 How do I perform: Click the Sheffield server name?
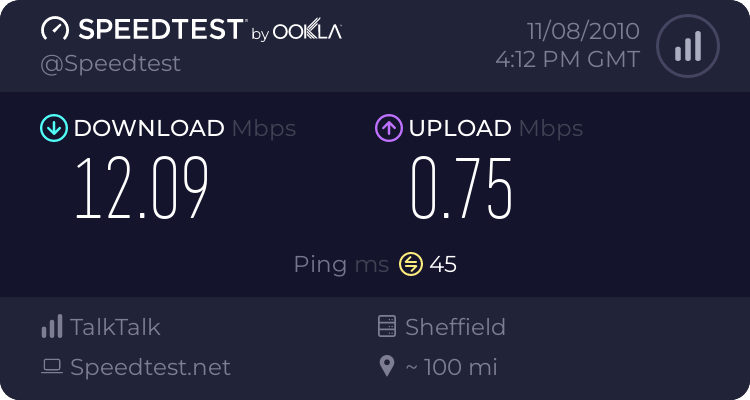(455, 327)
